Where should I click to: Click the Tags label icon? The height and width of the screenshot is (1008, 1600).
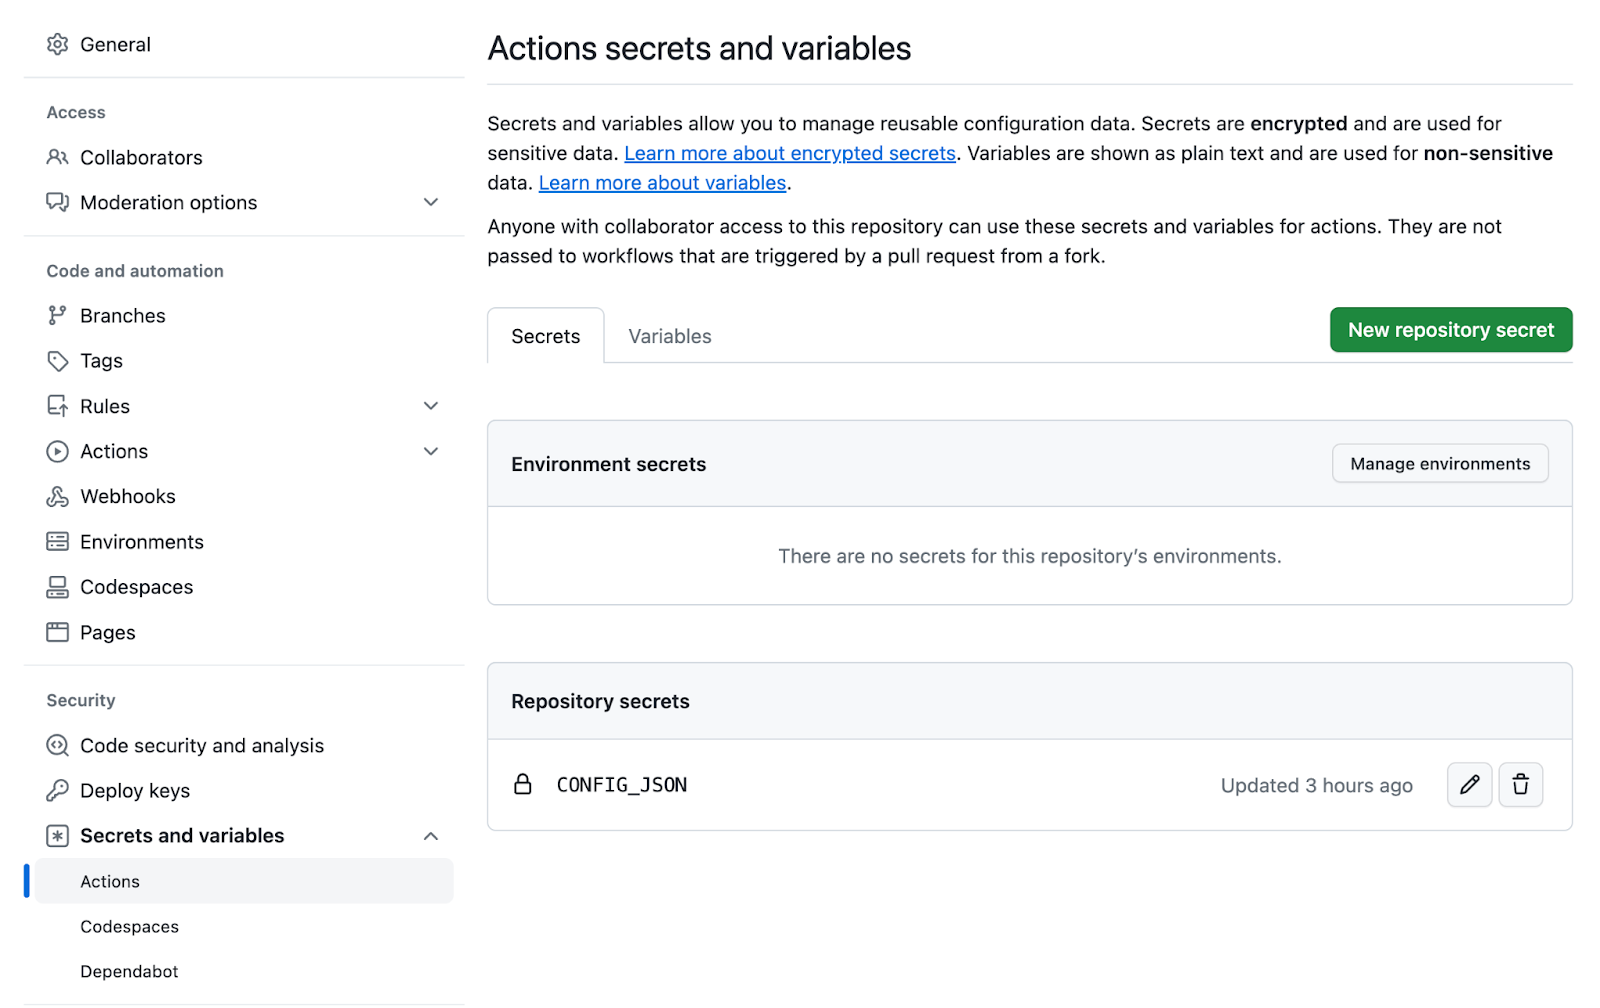(x=58, y=361)
